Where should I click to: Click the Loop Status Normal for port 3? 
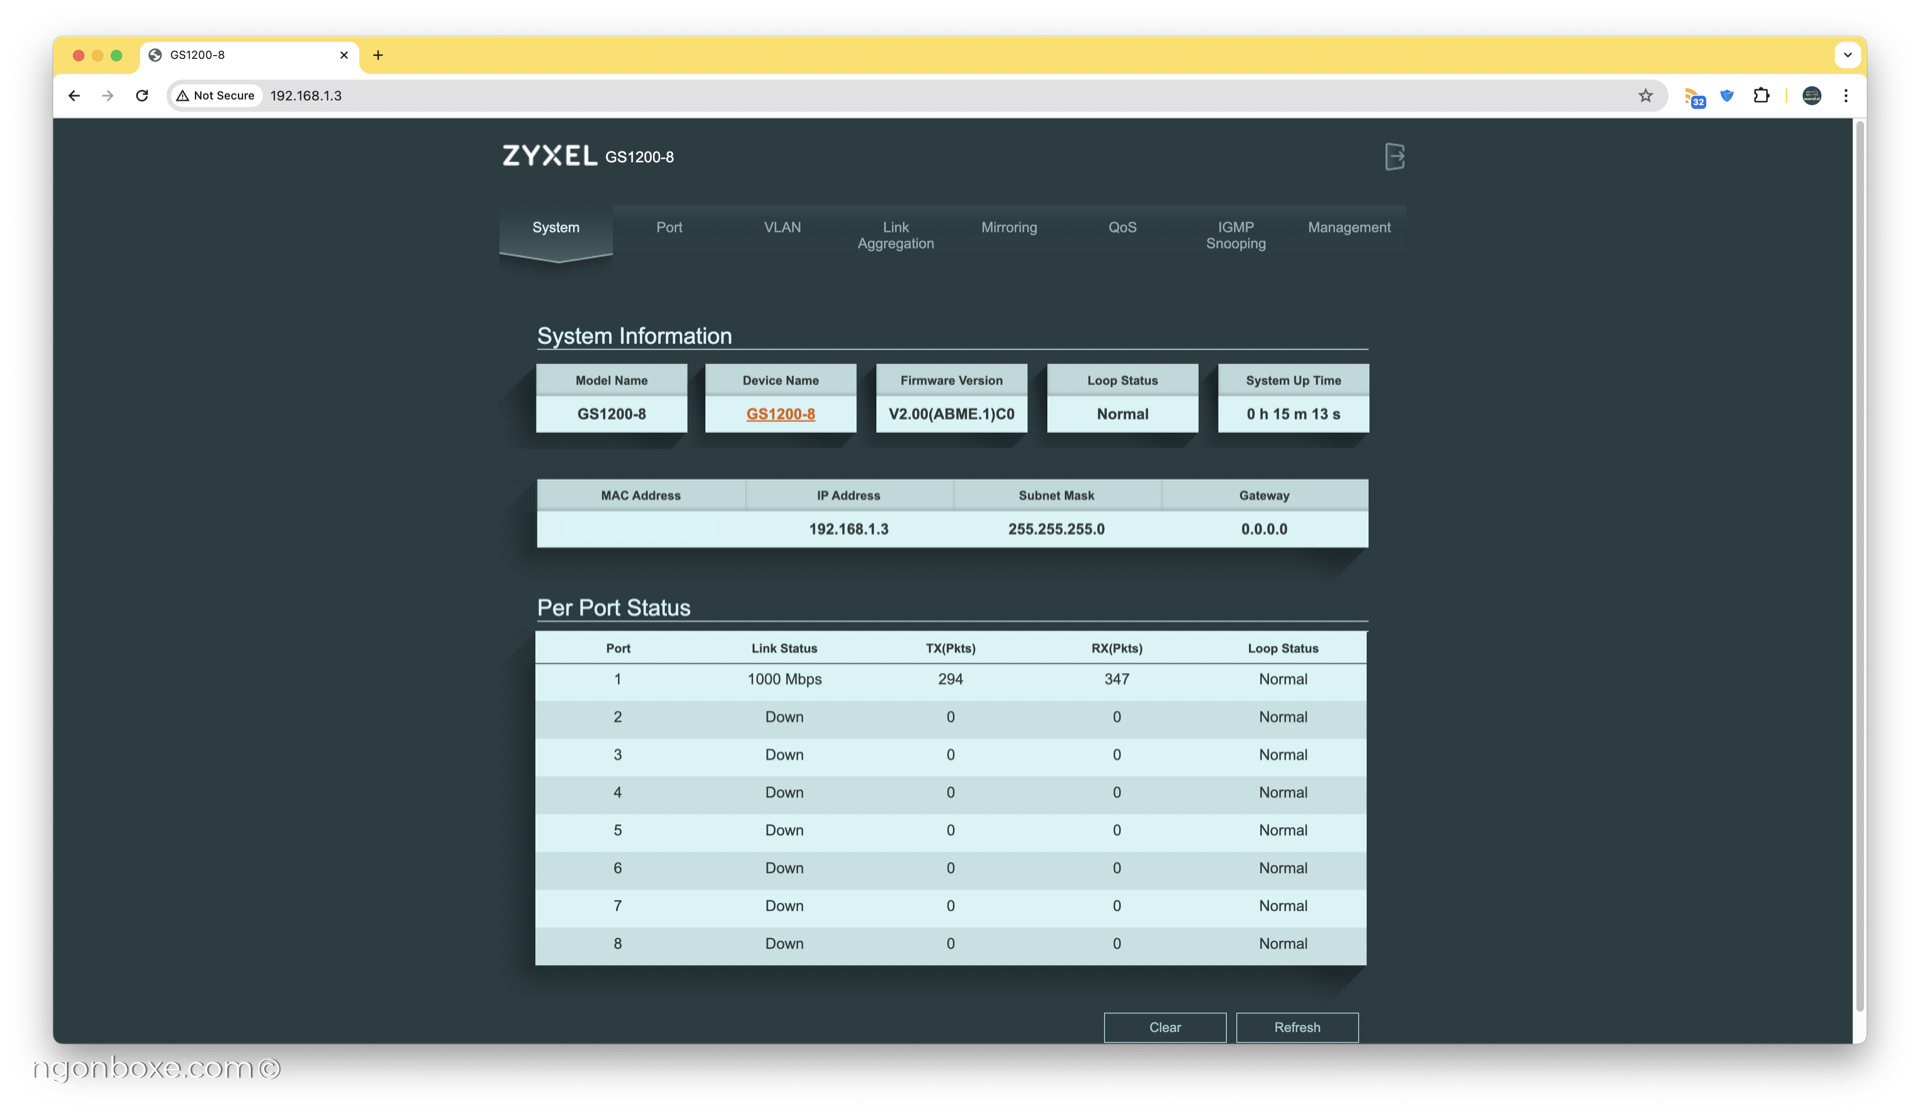1283,755
